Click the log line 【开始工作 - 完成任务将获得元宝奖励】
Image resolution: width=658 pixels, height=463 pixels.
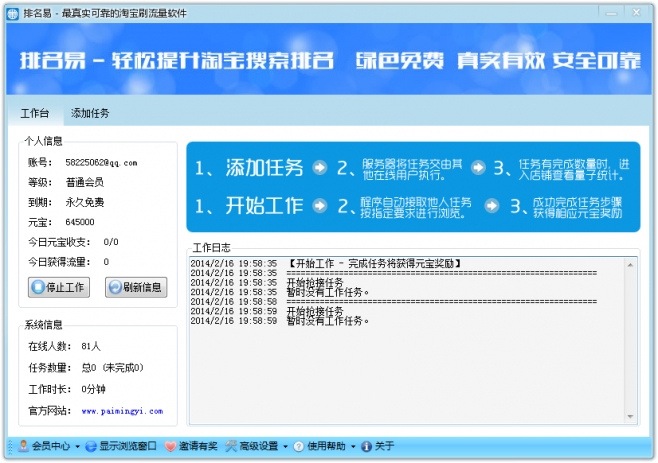pyautogui.click(x=374, y=264)
